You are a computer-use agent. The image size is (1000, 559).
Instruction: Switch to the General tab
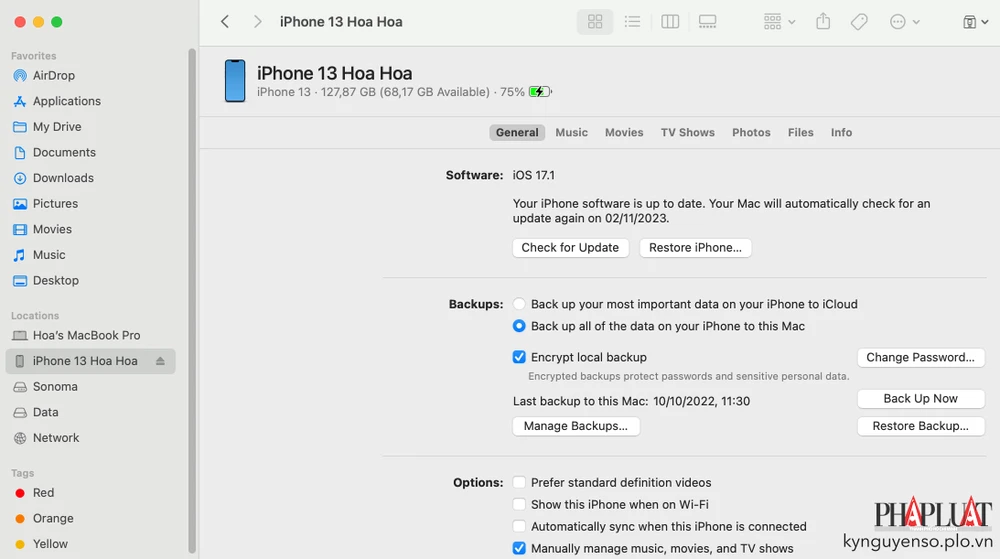517,133
